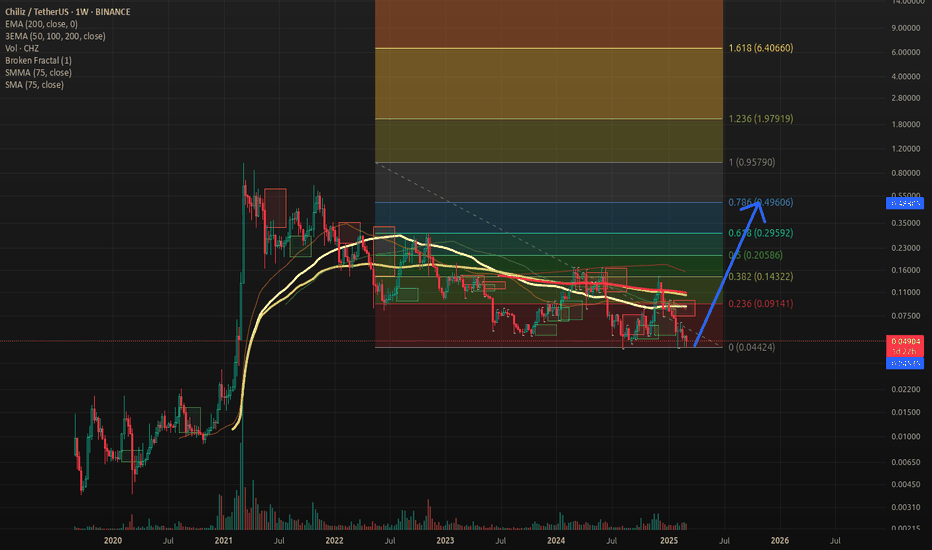The height and width of the screenshot is (550, 932).
Task: Click the 2022 label on time axis
Action: (335, 540)
